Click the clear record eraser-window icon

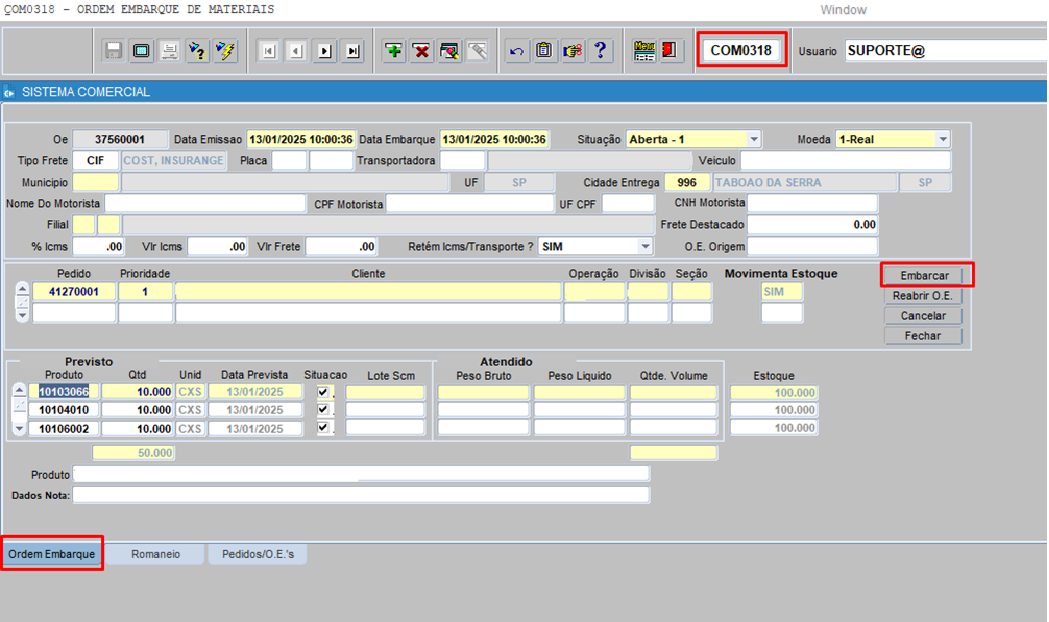[450, 51]
